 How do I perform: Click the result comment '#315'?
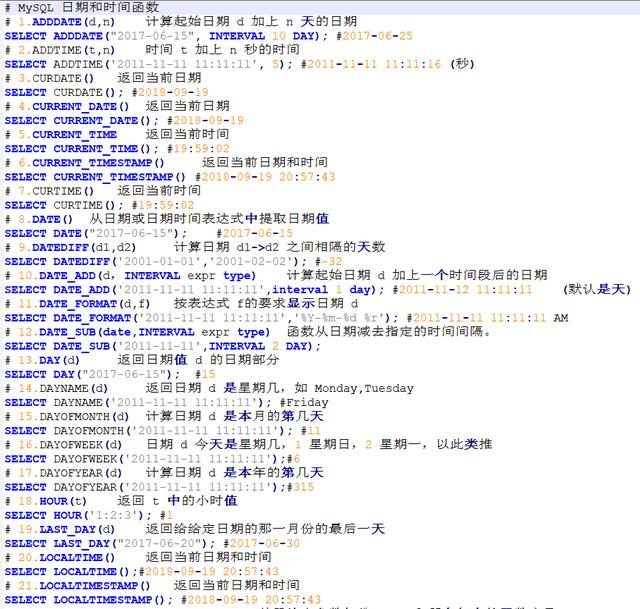[301, 487]
